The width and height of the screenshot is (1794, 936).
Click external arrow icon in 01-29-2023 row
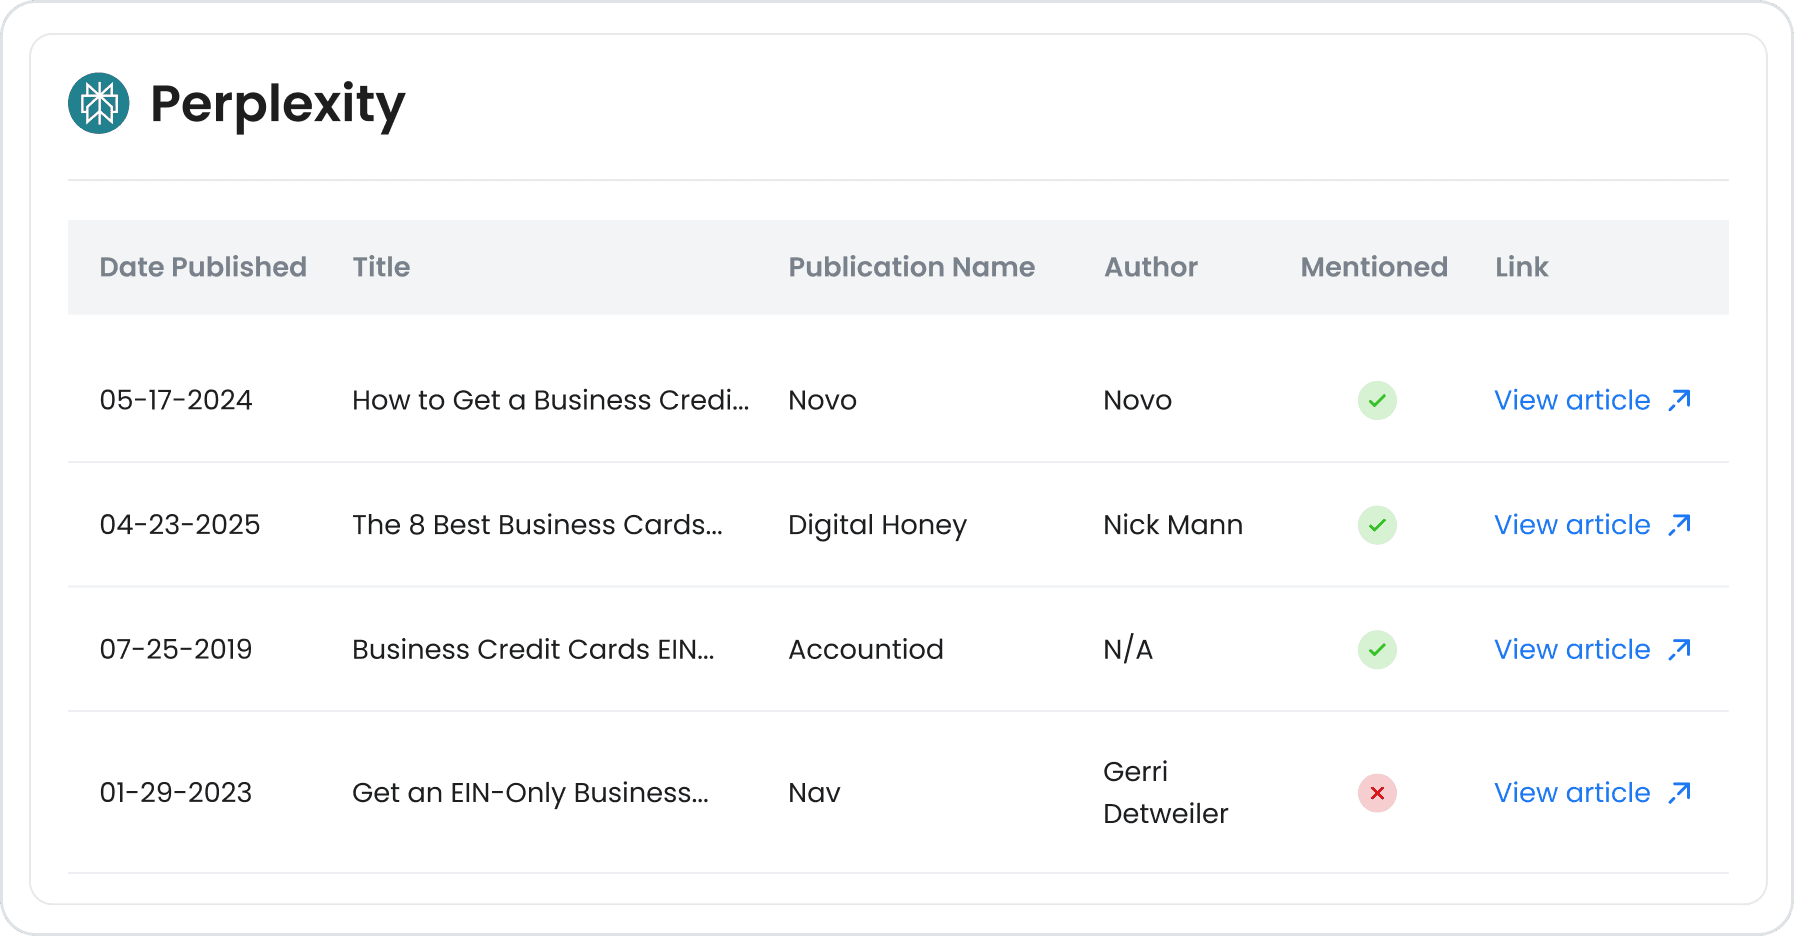(x=1680, y=793)
